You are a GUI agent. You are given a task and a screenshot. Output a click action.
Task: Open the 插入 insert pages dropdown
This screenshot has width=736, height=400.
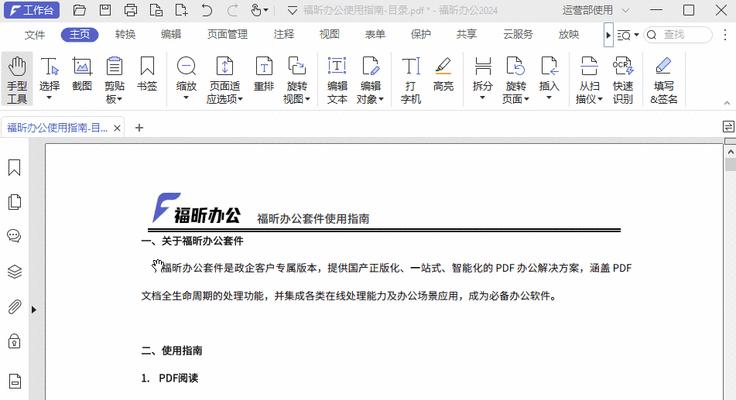549,78
